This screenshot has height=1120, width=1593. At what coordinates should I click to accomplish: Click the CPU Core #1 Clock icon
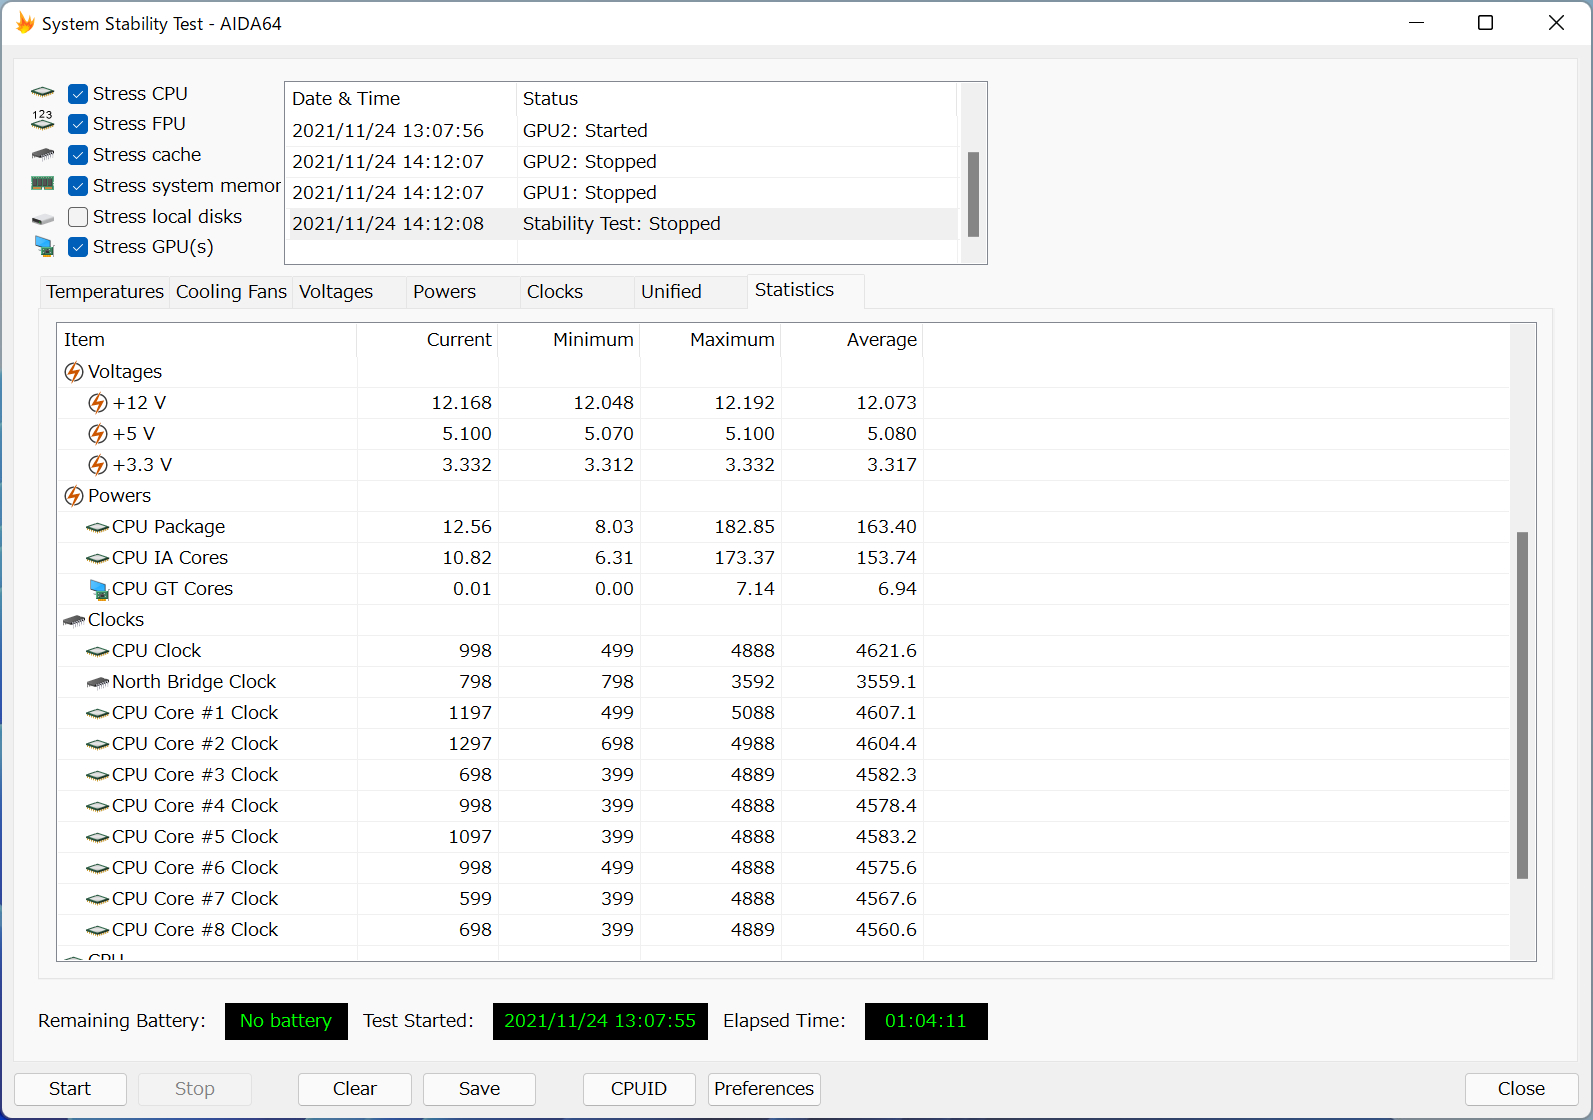pyautogui.click(x=98, y=713)
